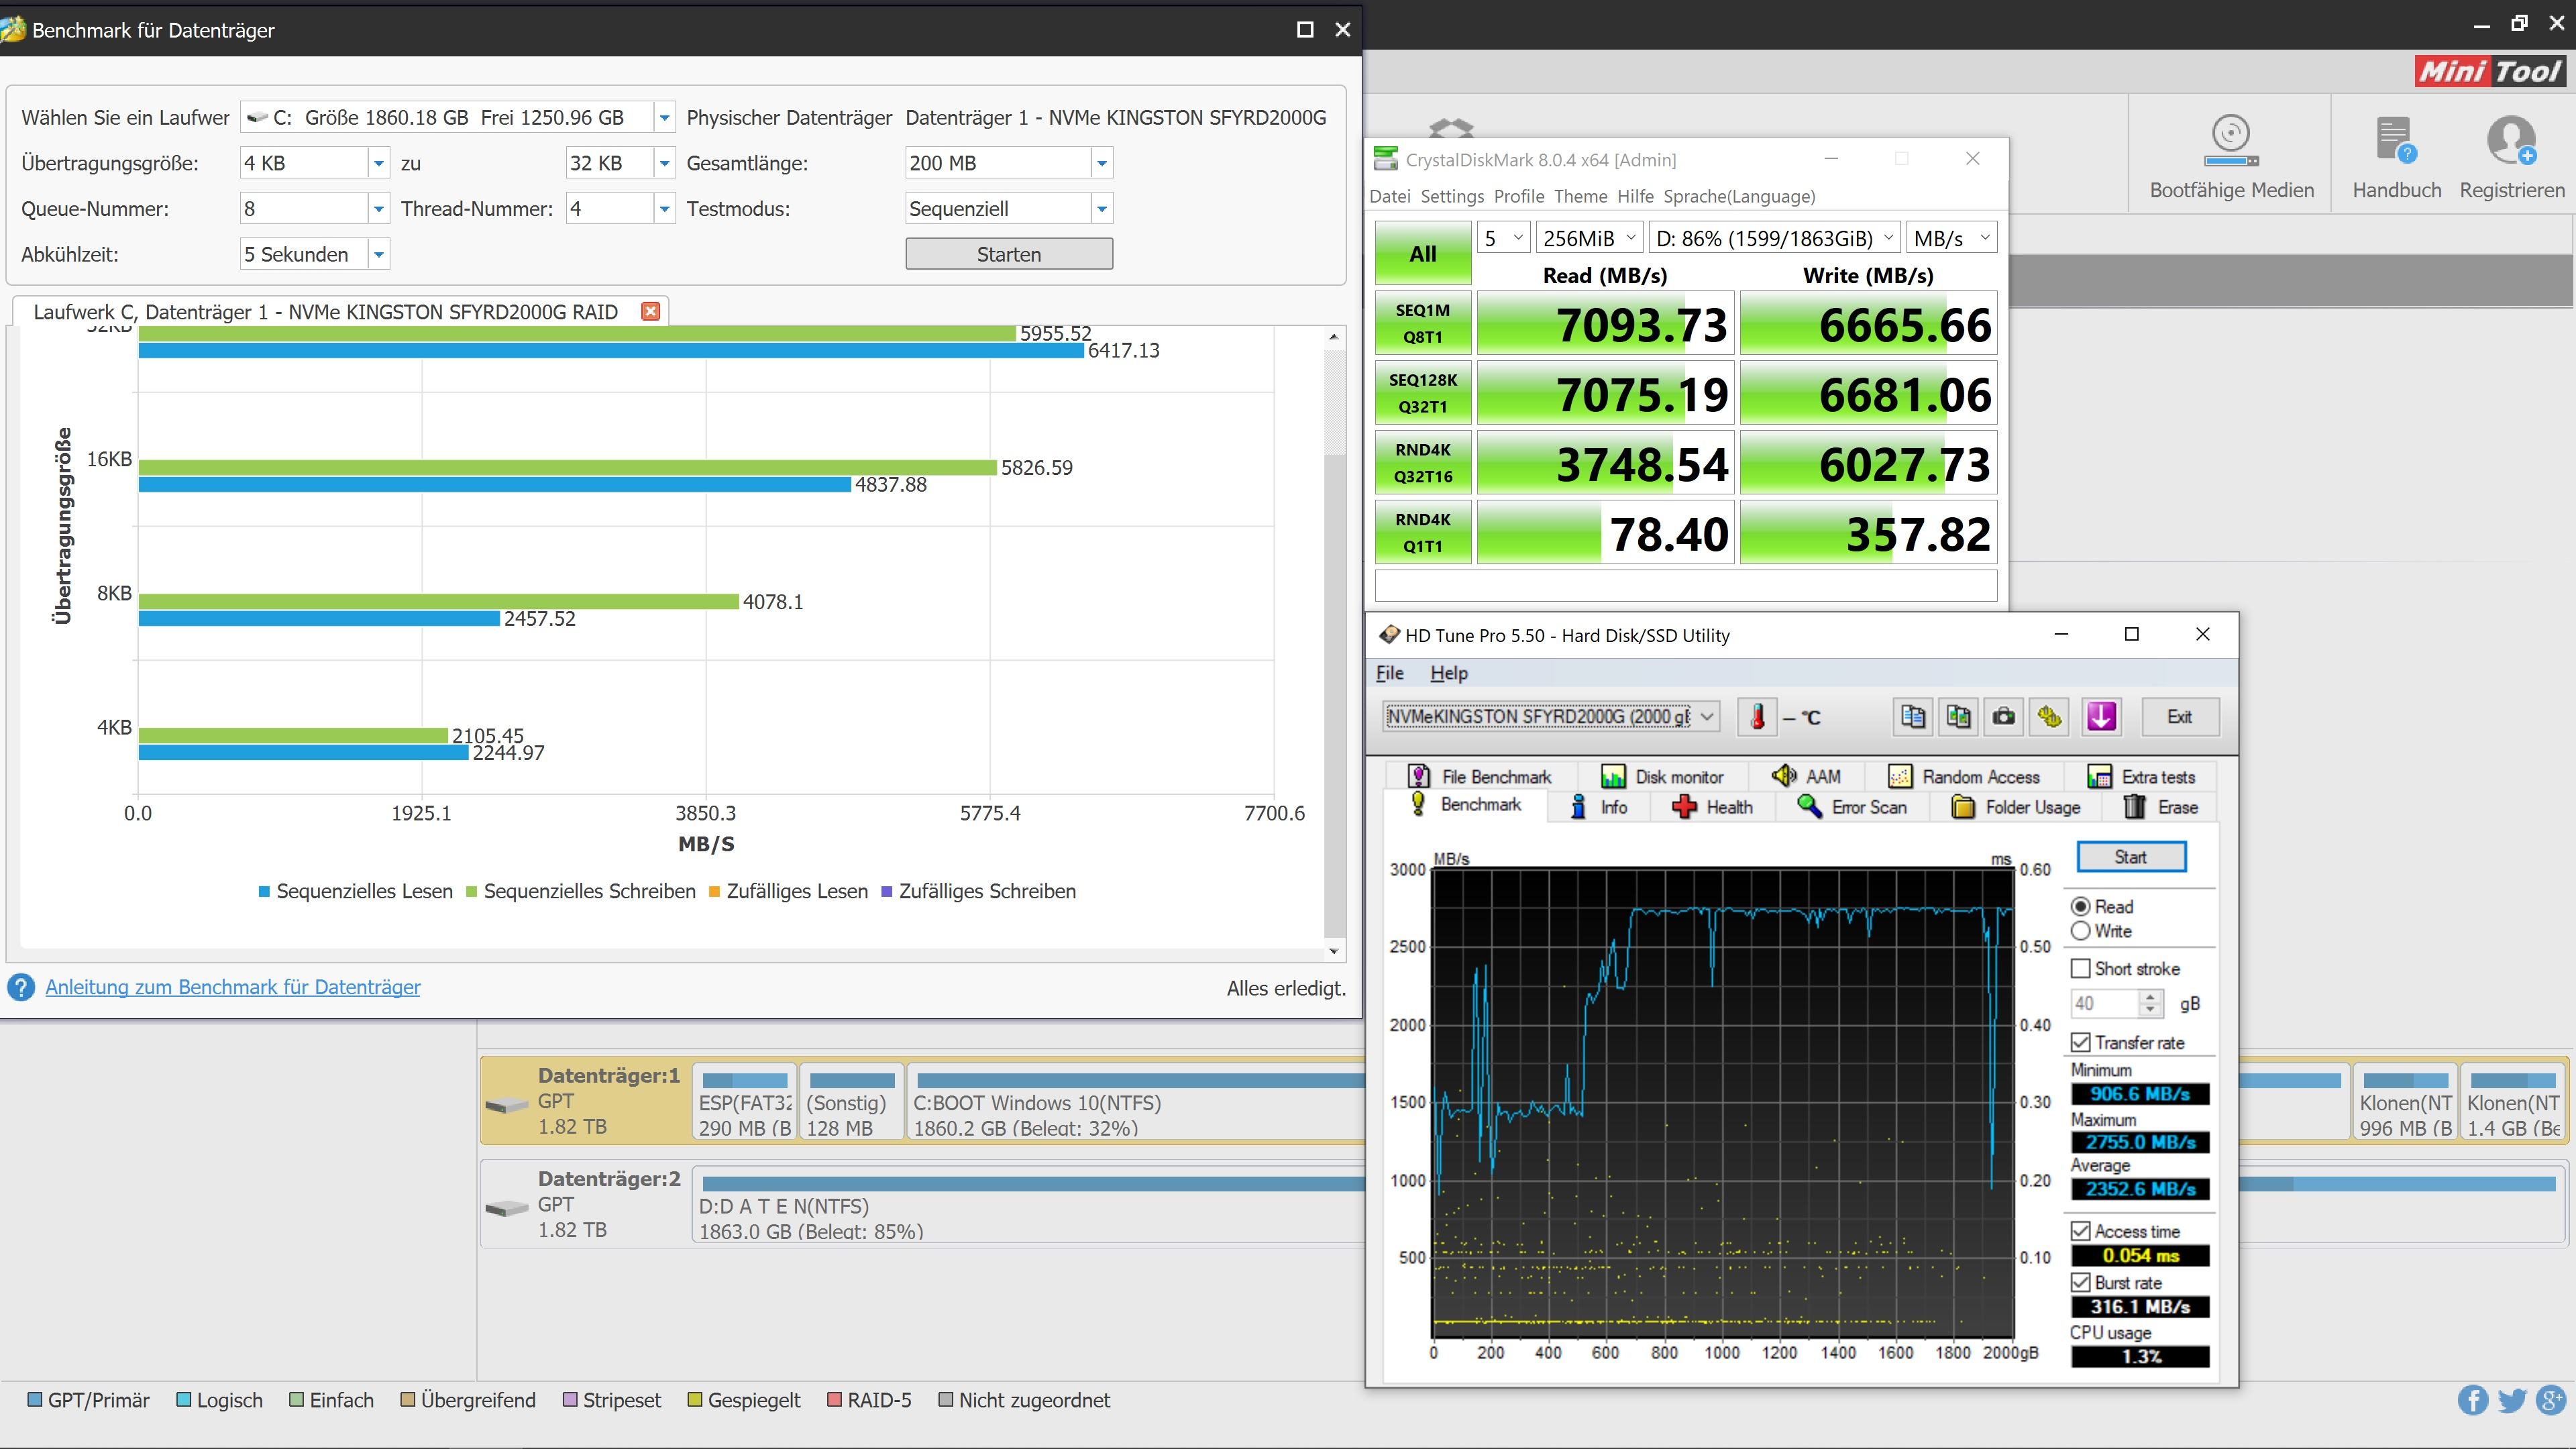Click CrystalDiskMark All button
Image resolution: width=2576 pixels, height=1449 pixels.
tap(1422, 254)
